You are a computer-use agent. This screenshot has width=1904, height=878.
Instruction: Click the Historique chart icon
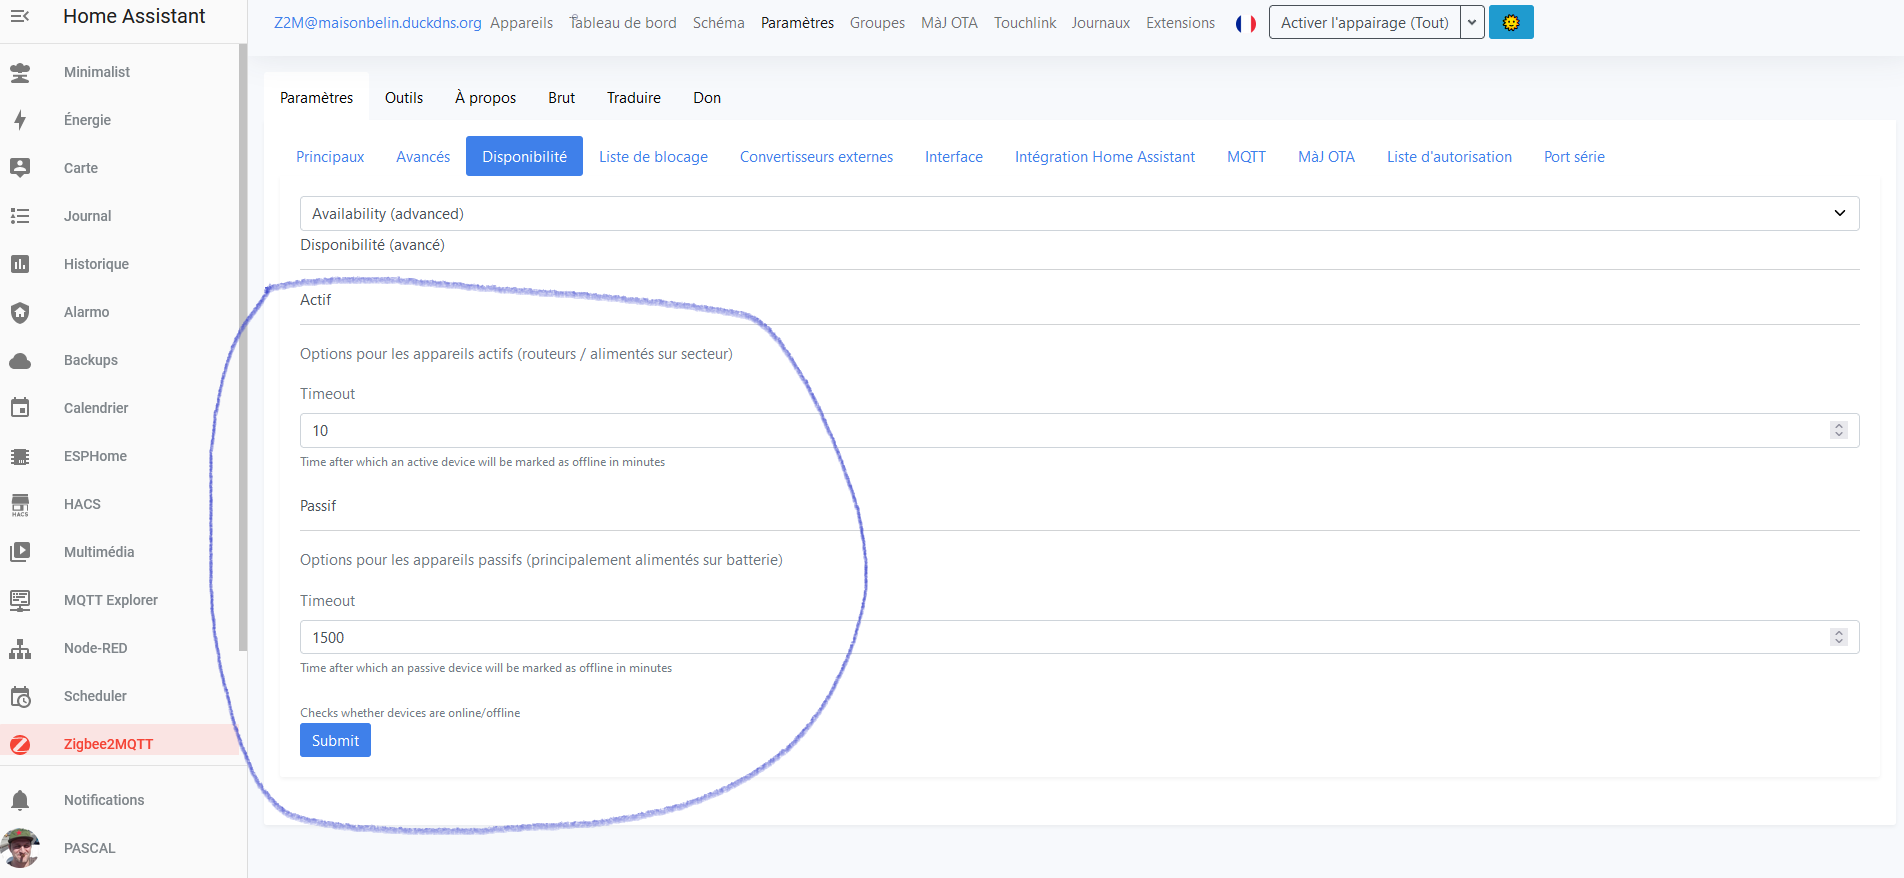pyautogui.click(x=20, y=264)
